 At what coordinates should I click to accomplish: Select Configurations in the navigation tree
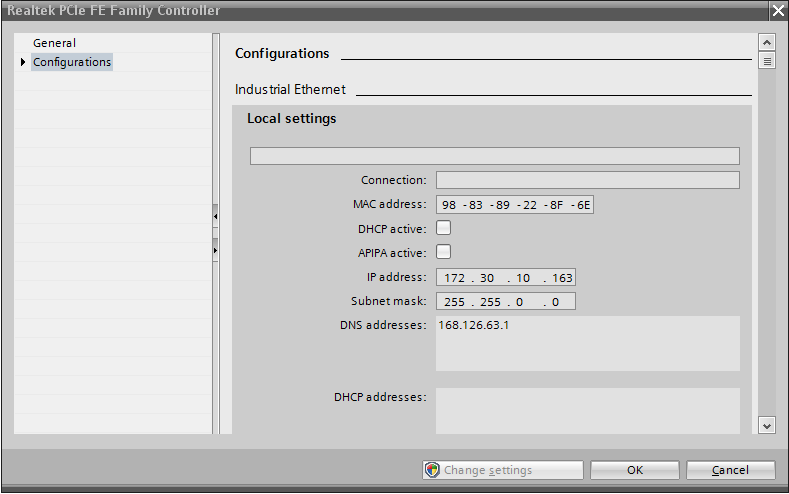coord(72,62)
